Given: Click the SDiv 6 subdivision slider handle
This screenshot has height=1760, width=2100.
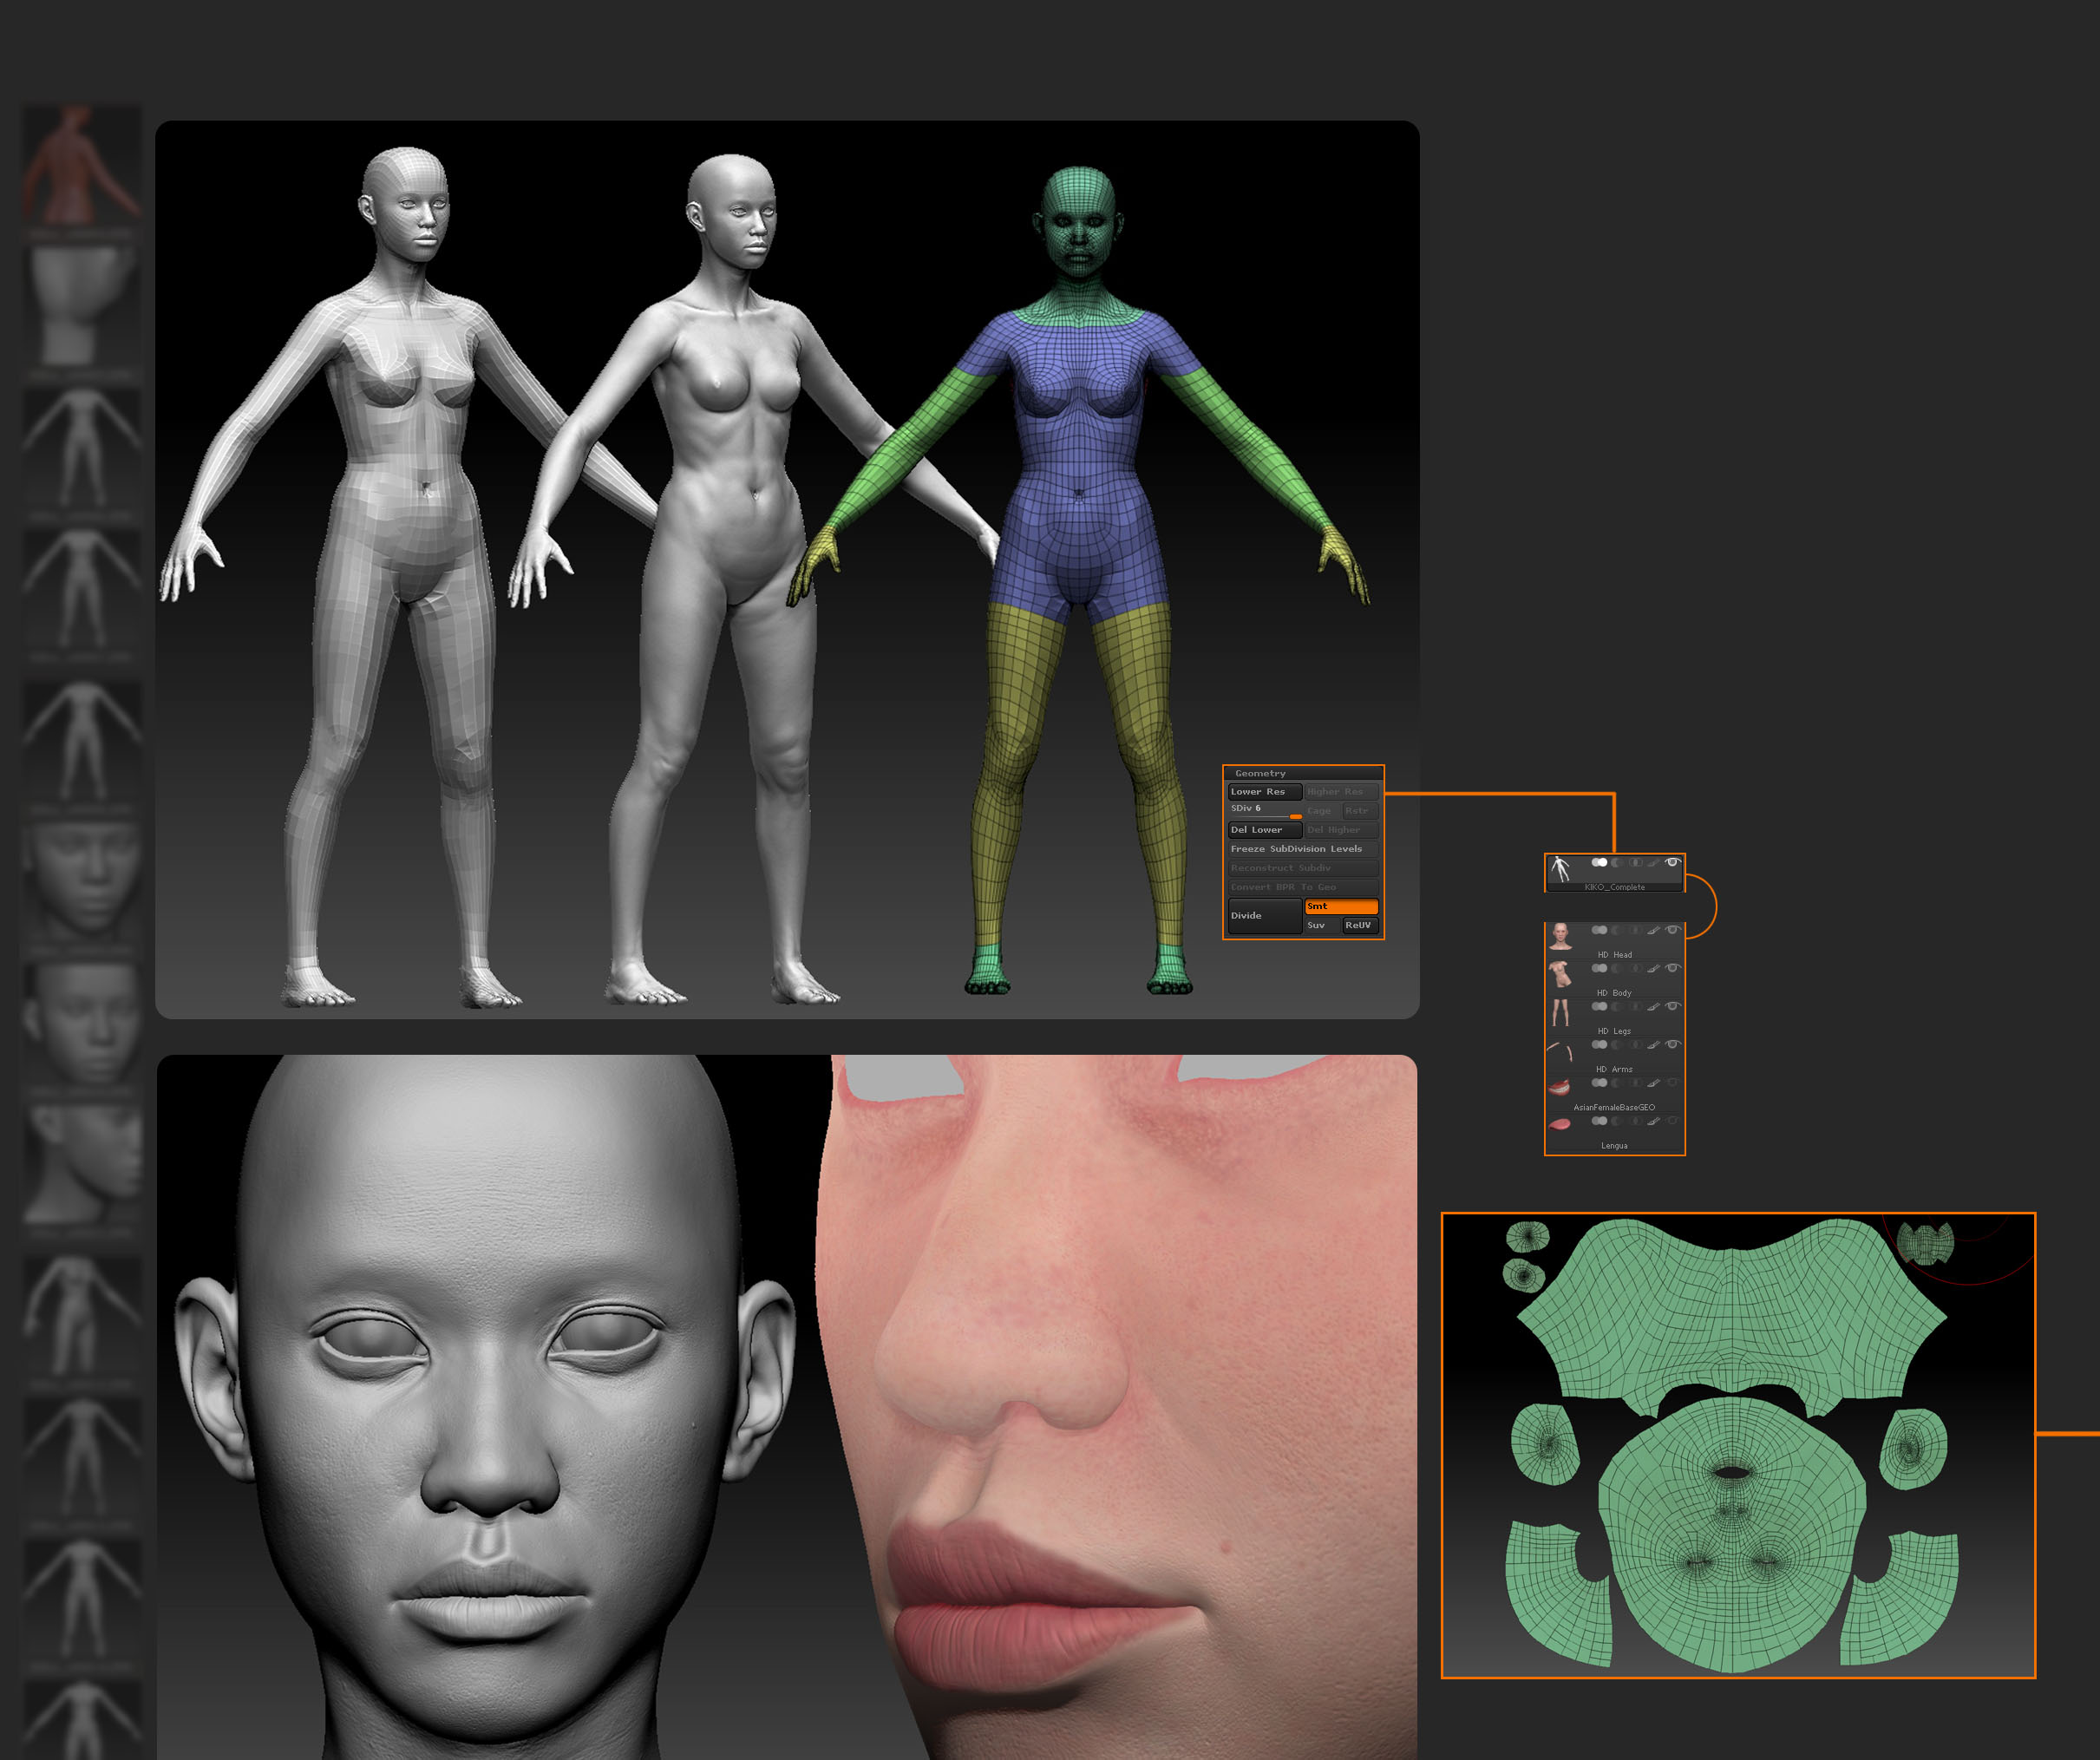Looking at the screenshot, I should [x=1297, y=817].
